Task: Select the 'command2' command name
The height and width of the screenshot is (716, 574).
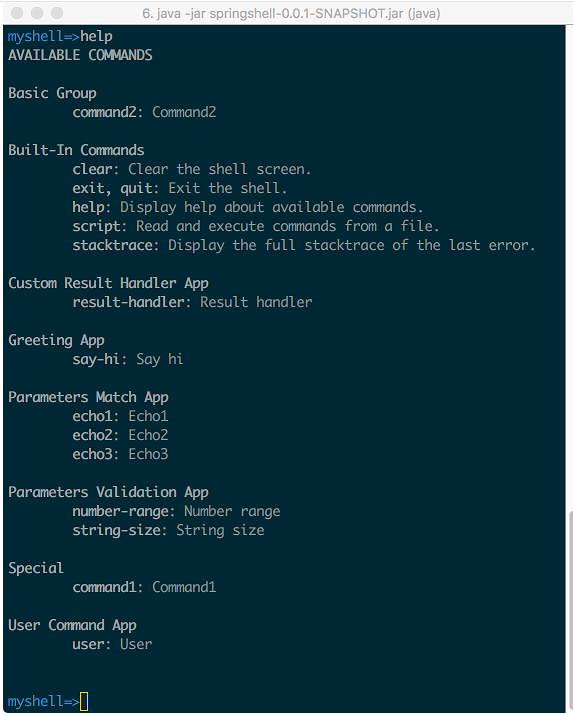Action: tap(104, 112)
